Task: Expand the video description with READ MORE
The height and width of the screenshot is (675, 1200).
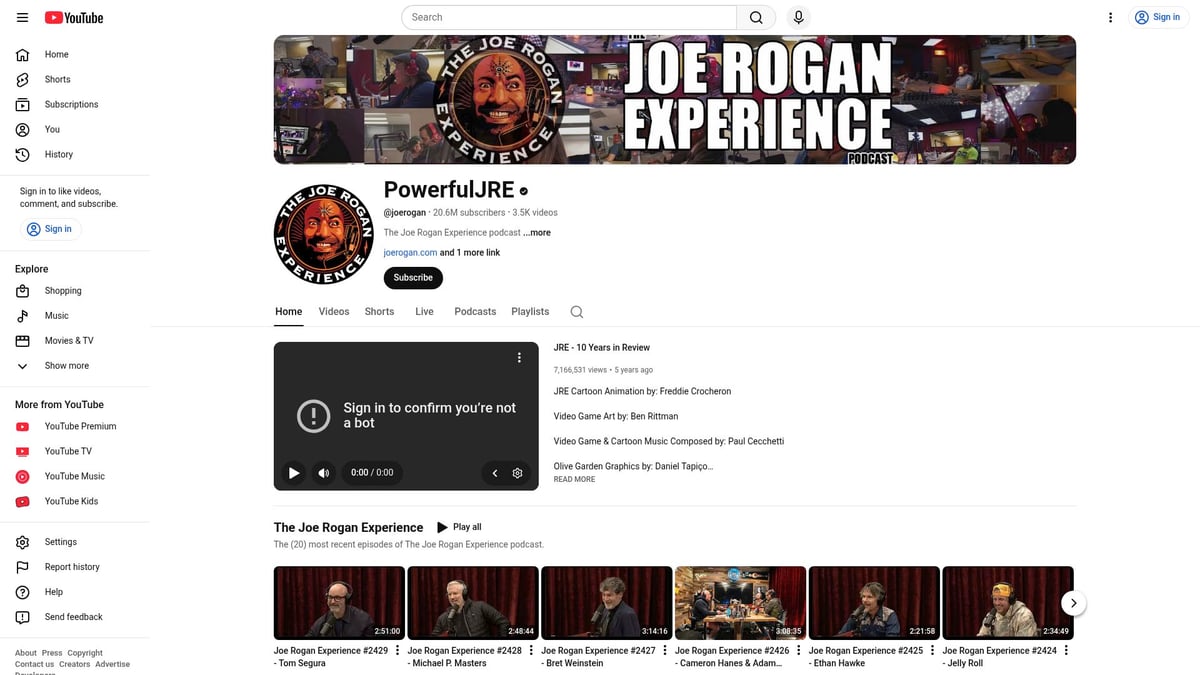Action: pyautogui.click(x=574, y=479)
